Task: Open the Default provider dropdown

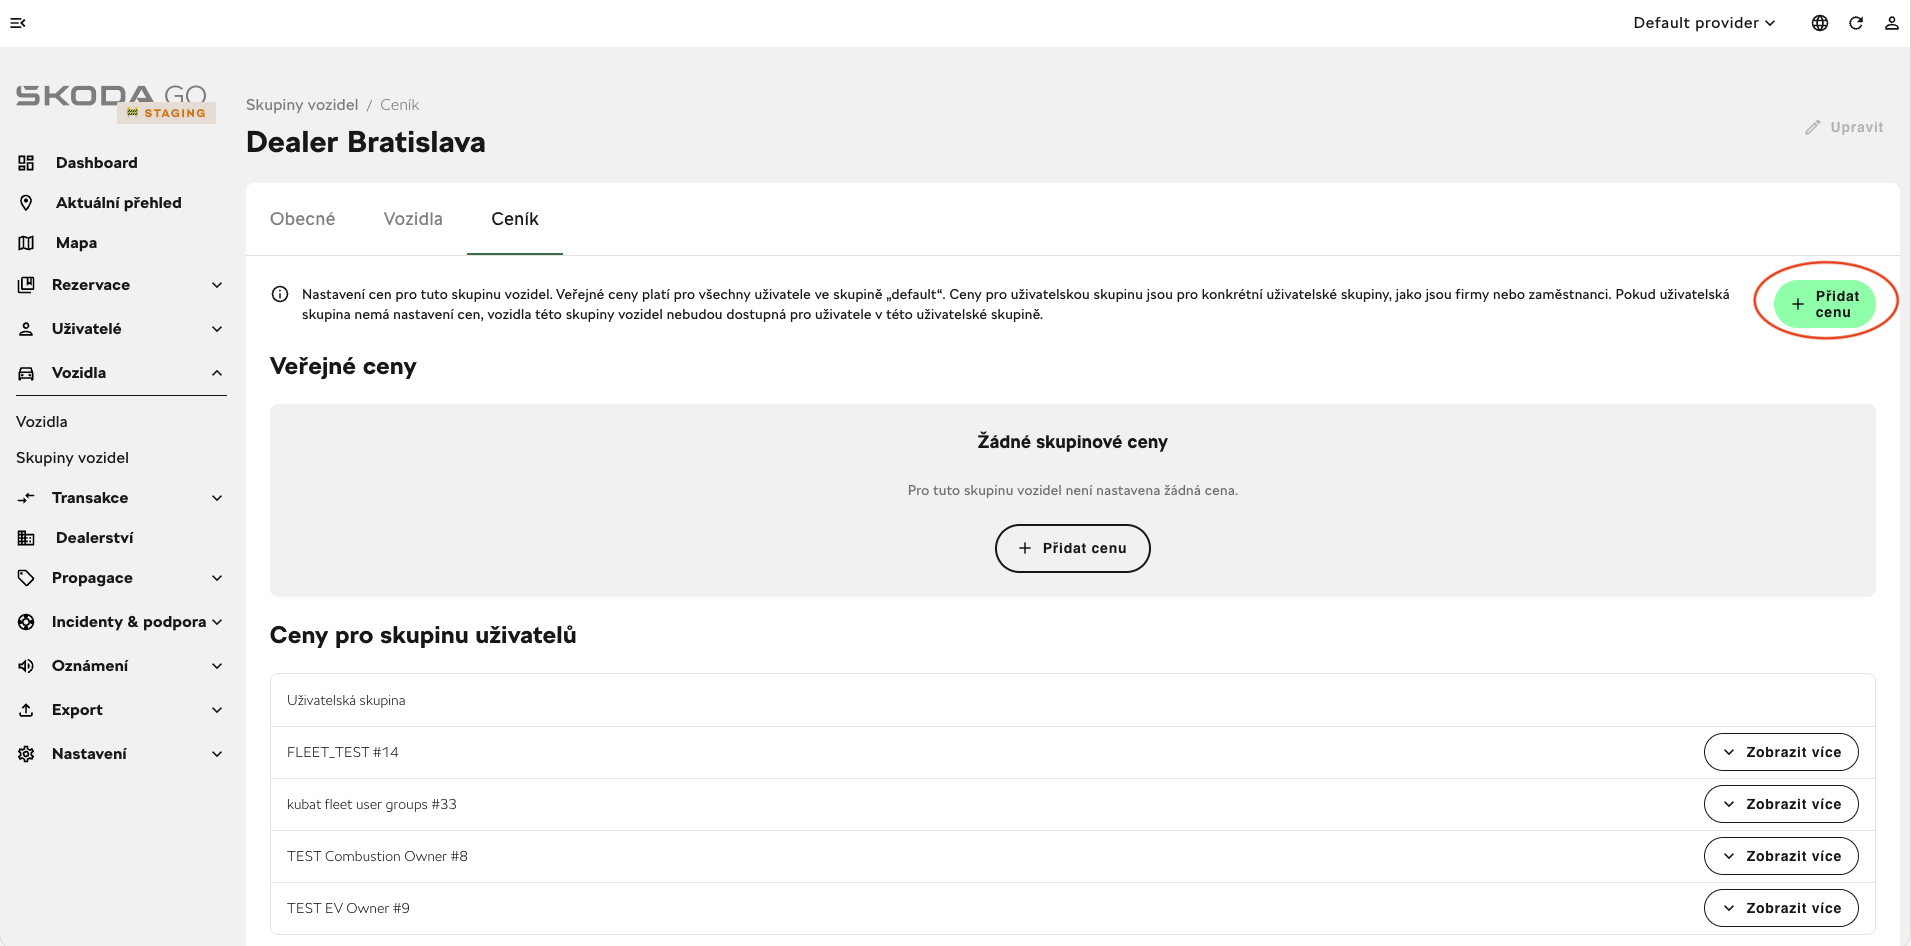Action: [x=1704, y=23]
